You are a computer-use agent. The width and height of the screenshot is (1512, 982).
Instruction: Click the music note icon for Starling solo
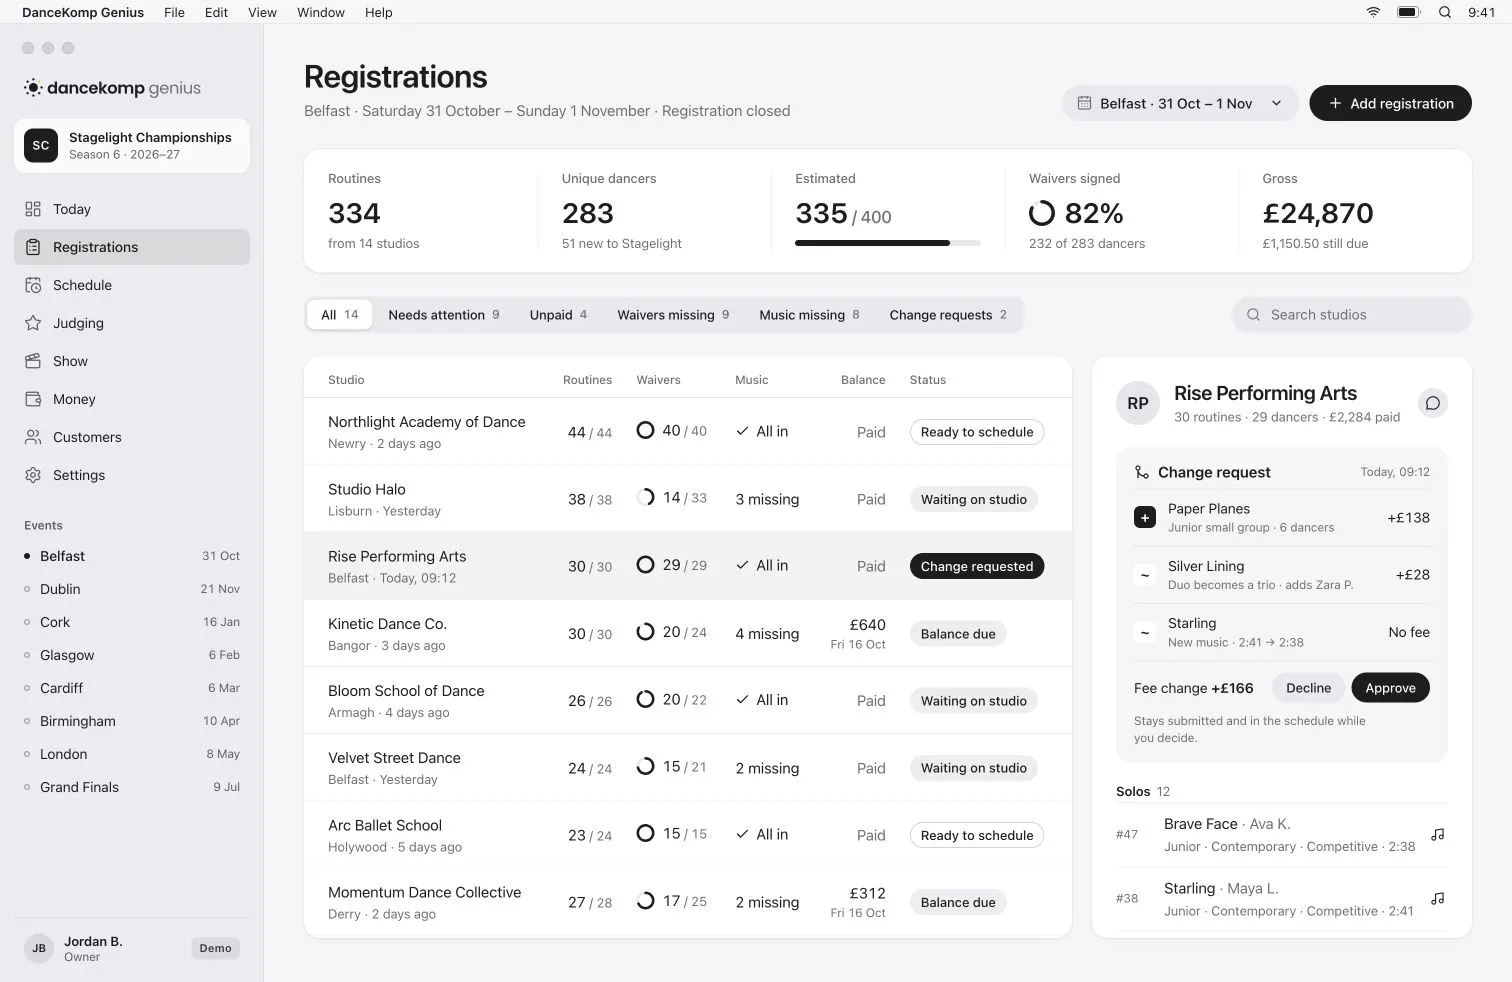pyautogui.click(x=1438, y=898)
